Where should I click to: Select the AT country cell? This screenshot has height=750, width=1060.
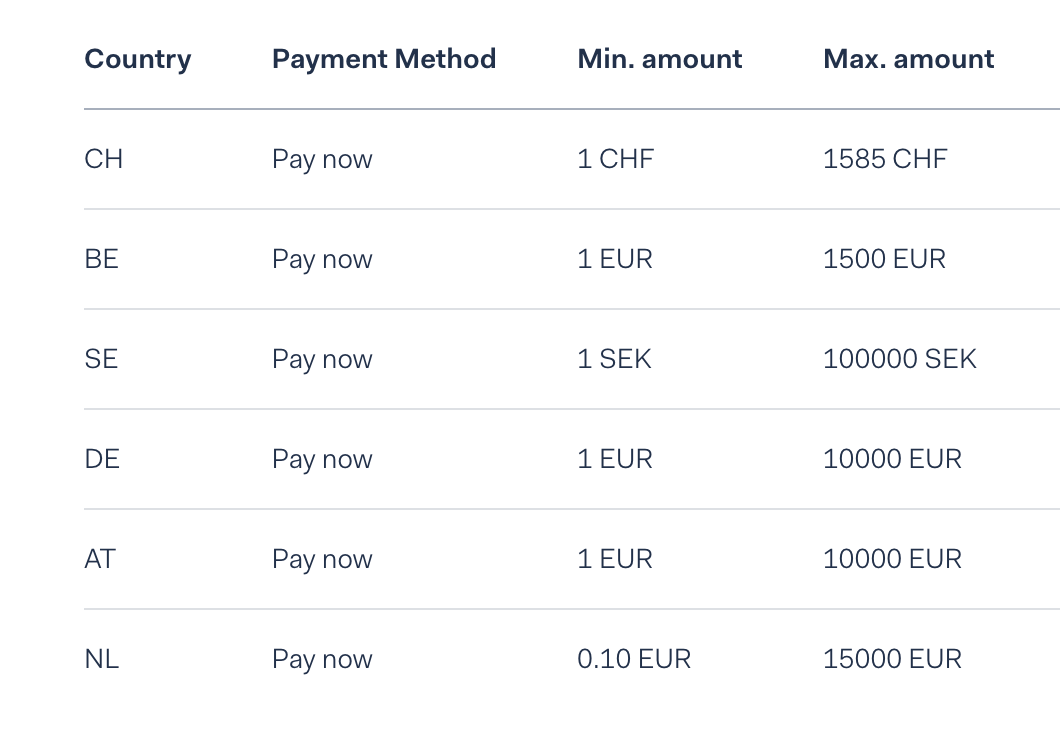click(100, 559)
